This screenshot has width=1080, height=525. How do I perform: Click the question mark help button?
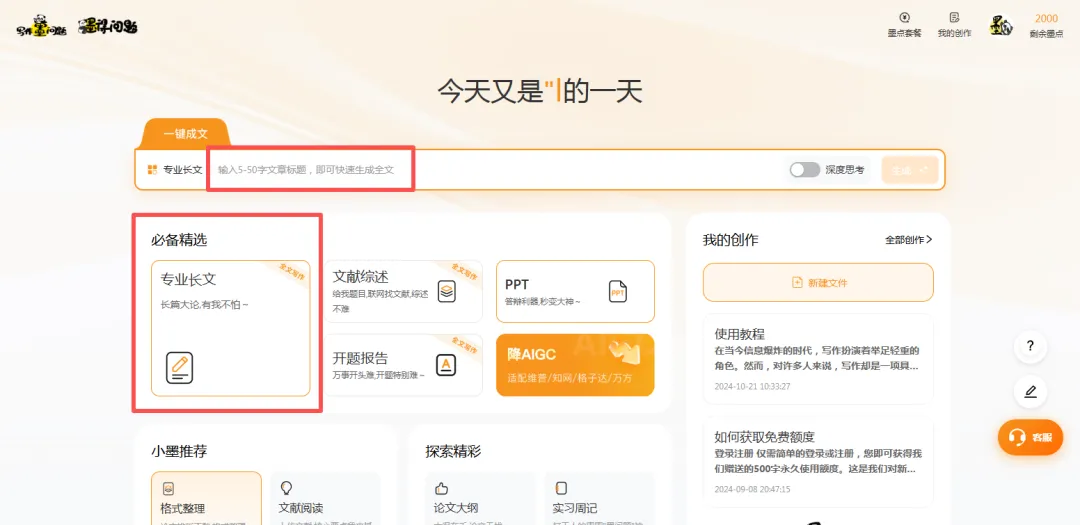coord(1030,346)
